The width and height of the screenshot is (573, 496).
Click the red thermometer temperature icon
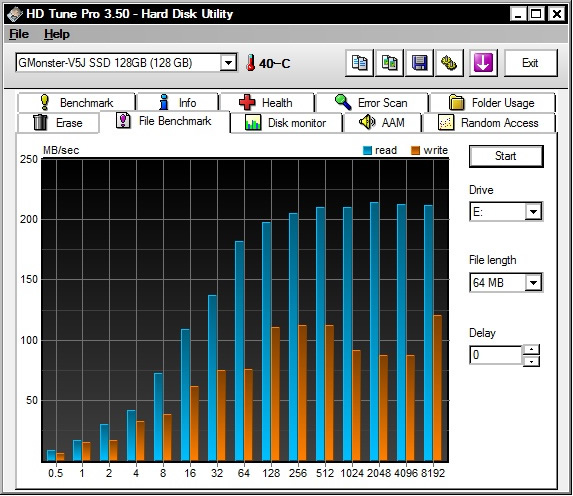[250, 63]
